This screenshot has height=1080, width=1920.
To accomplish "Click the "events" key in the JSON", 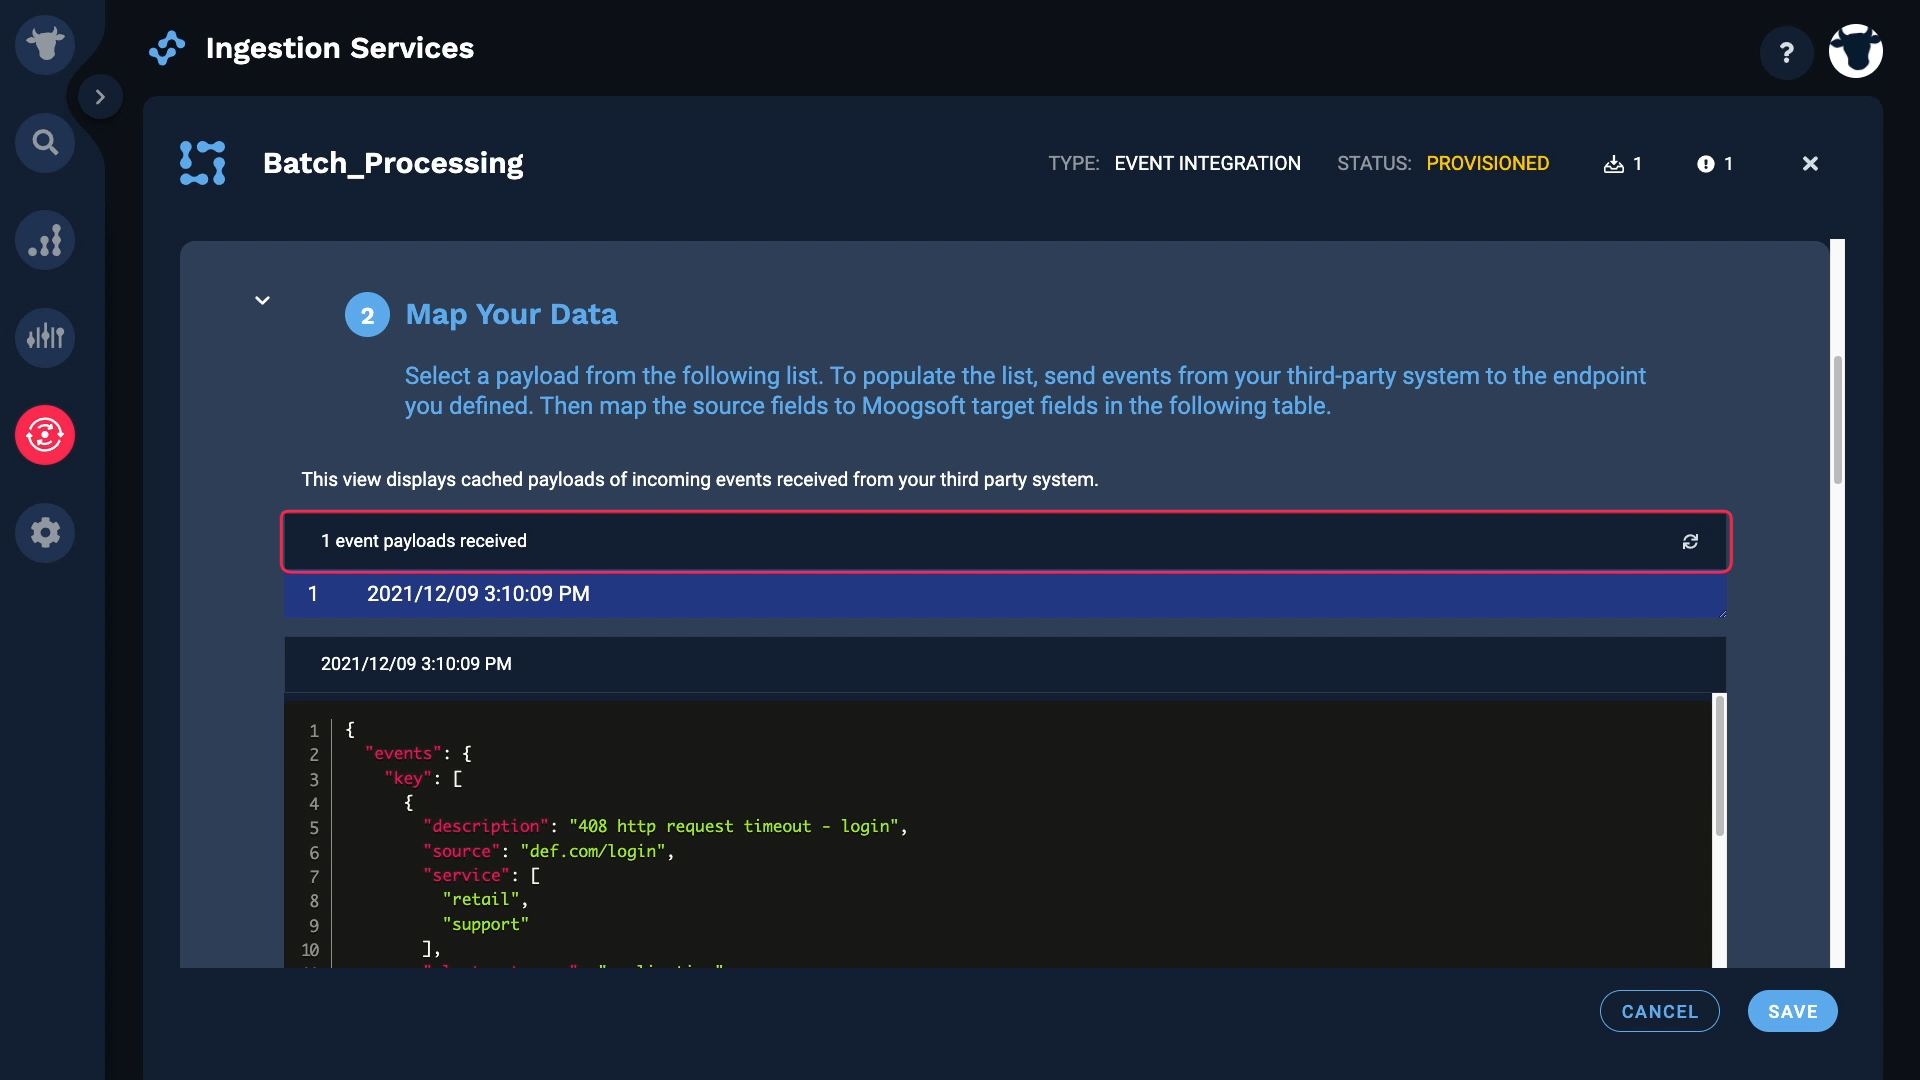I will point(403,753).
